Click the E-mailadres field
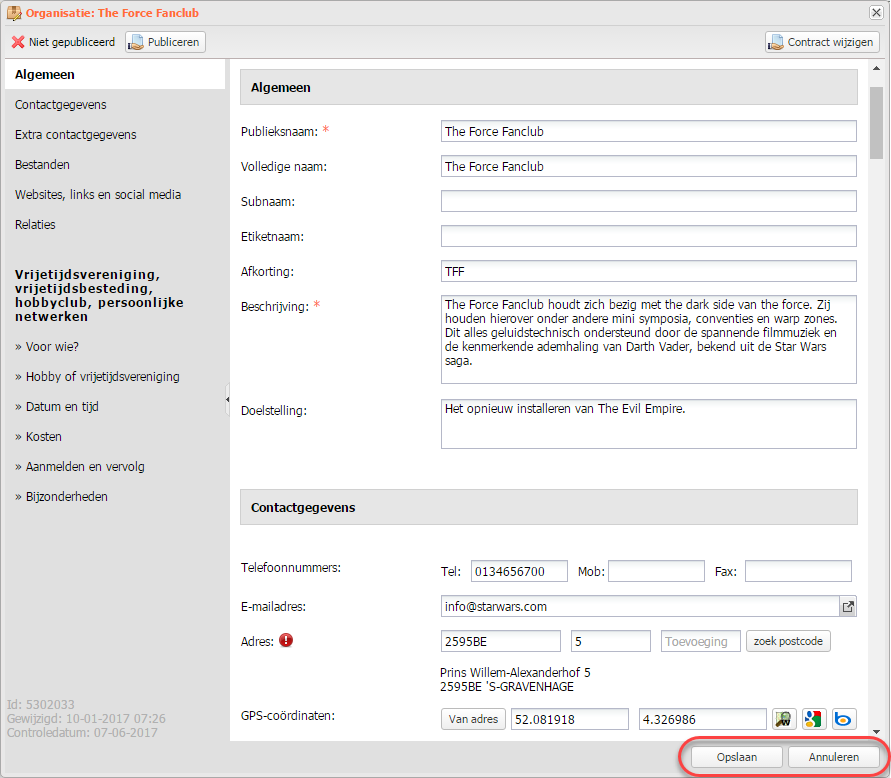The width and height of the screenshot is (891, 778). [640, 606]
